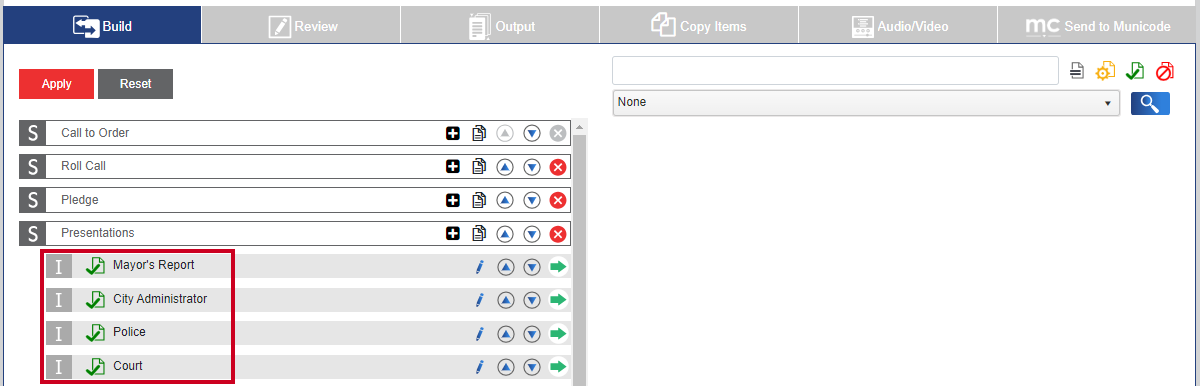The height and width of the screenshot is (386, 1200).
Task: Click green arrow on Police row
Action: (558, 333)
